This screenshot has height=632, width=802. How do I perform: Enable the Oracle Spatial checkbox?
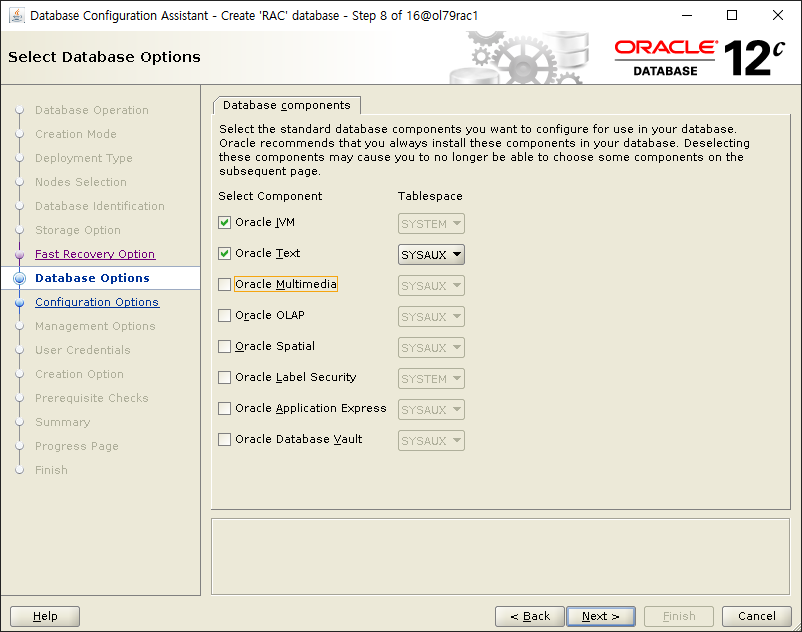[x=224, y=347]
